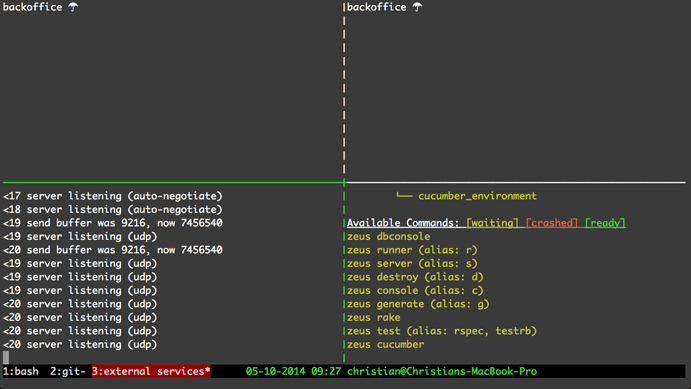Switch to the 1:bash tmux window
Viewport: 691px width, 389px height.
(x=21, y=371)
